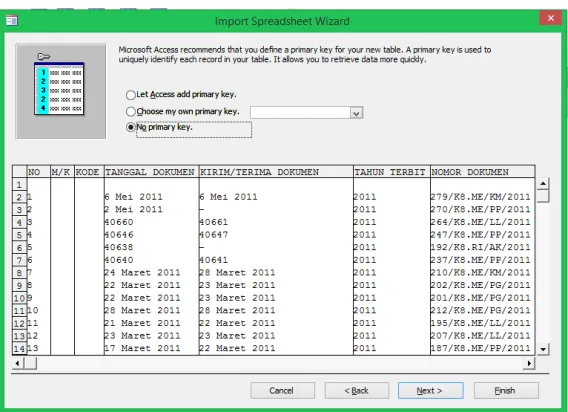The image size is (568, 412).
Task: Close the Import Spreadsheet Wizard window
Action: 551,18
